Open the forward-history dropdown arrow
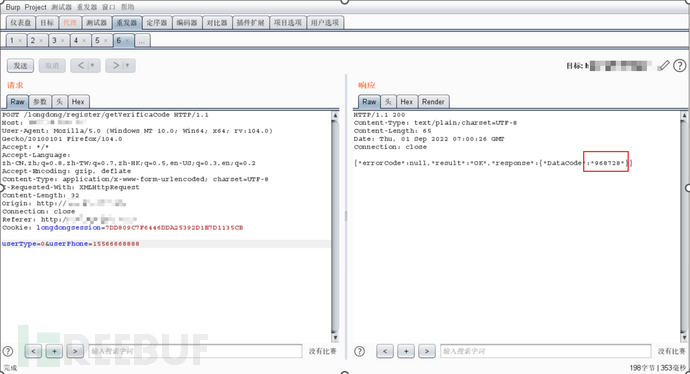This screenshot has width=690, height=374. pyautogui.click(x=128, y=66)
